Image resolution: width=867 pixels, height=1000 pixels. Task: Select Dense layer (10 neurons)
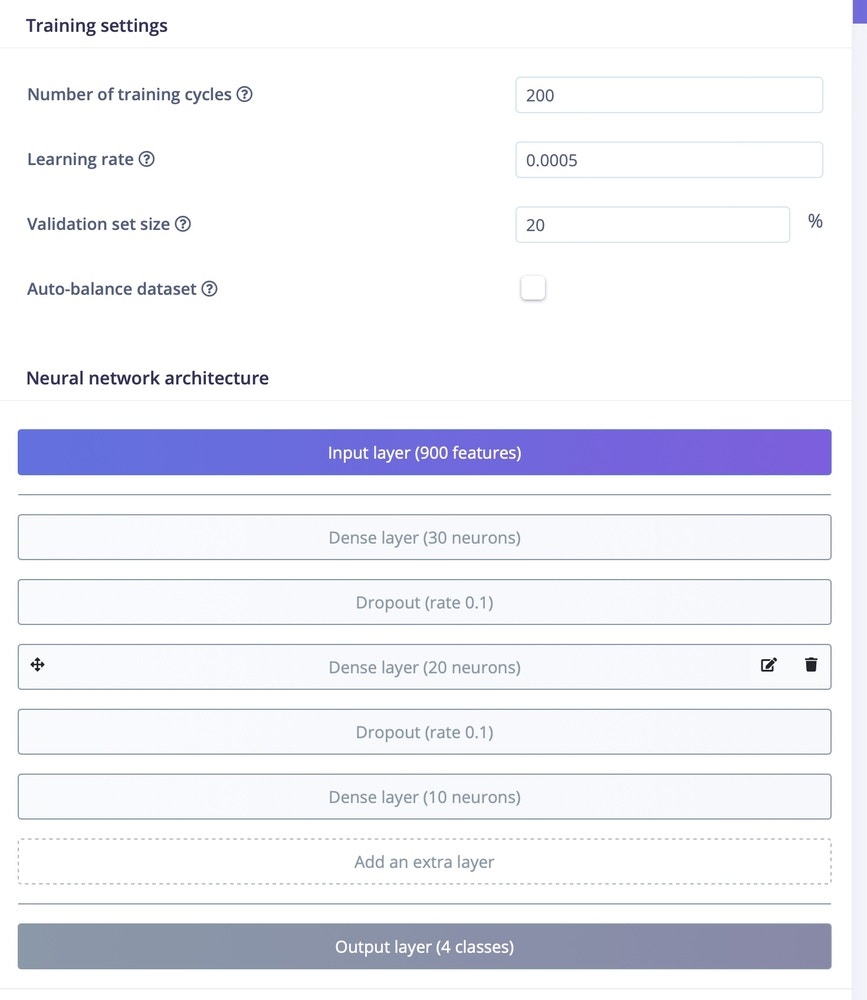click(x=424, y=797)
